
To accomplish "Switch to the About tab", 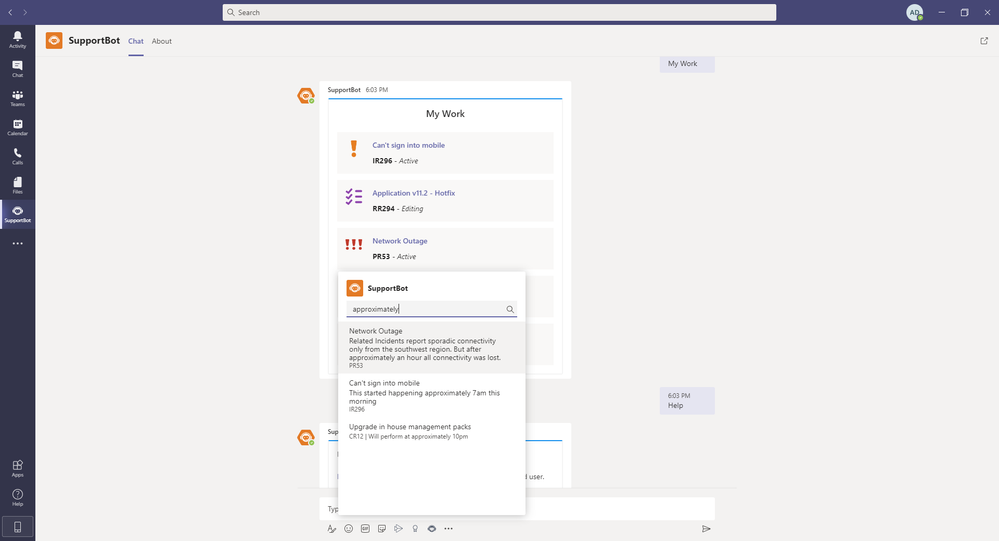I will click(x=162, y=41).
